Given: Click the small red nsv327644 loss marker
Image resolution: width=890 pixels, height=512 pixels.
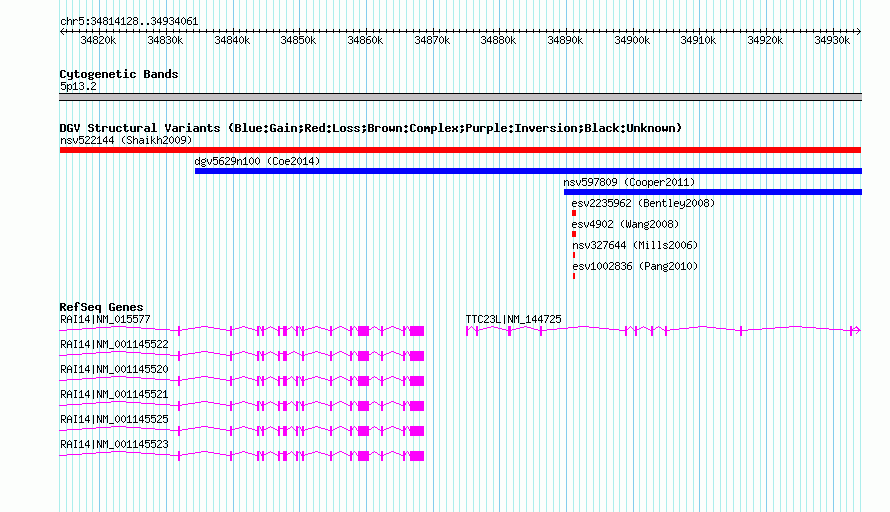Looking at the screenshot, I should (x=574, y=255).
